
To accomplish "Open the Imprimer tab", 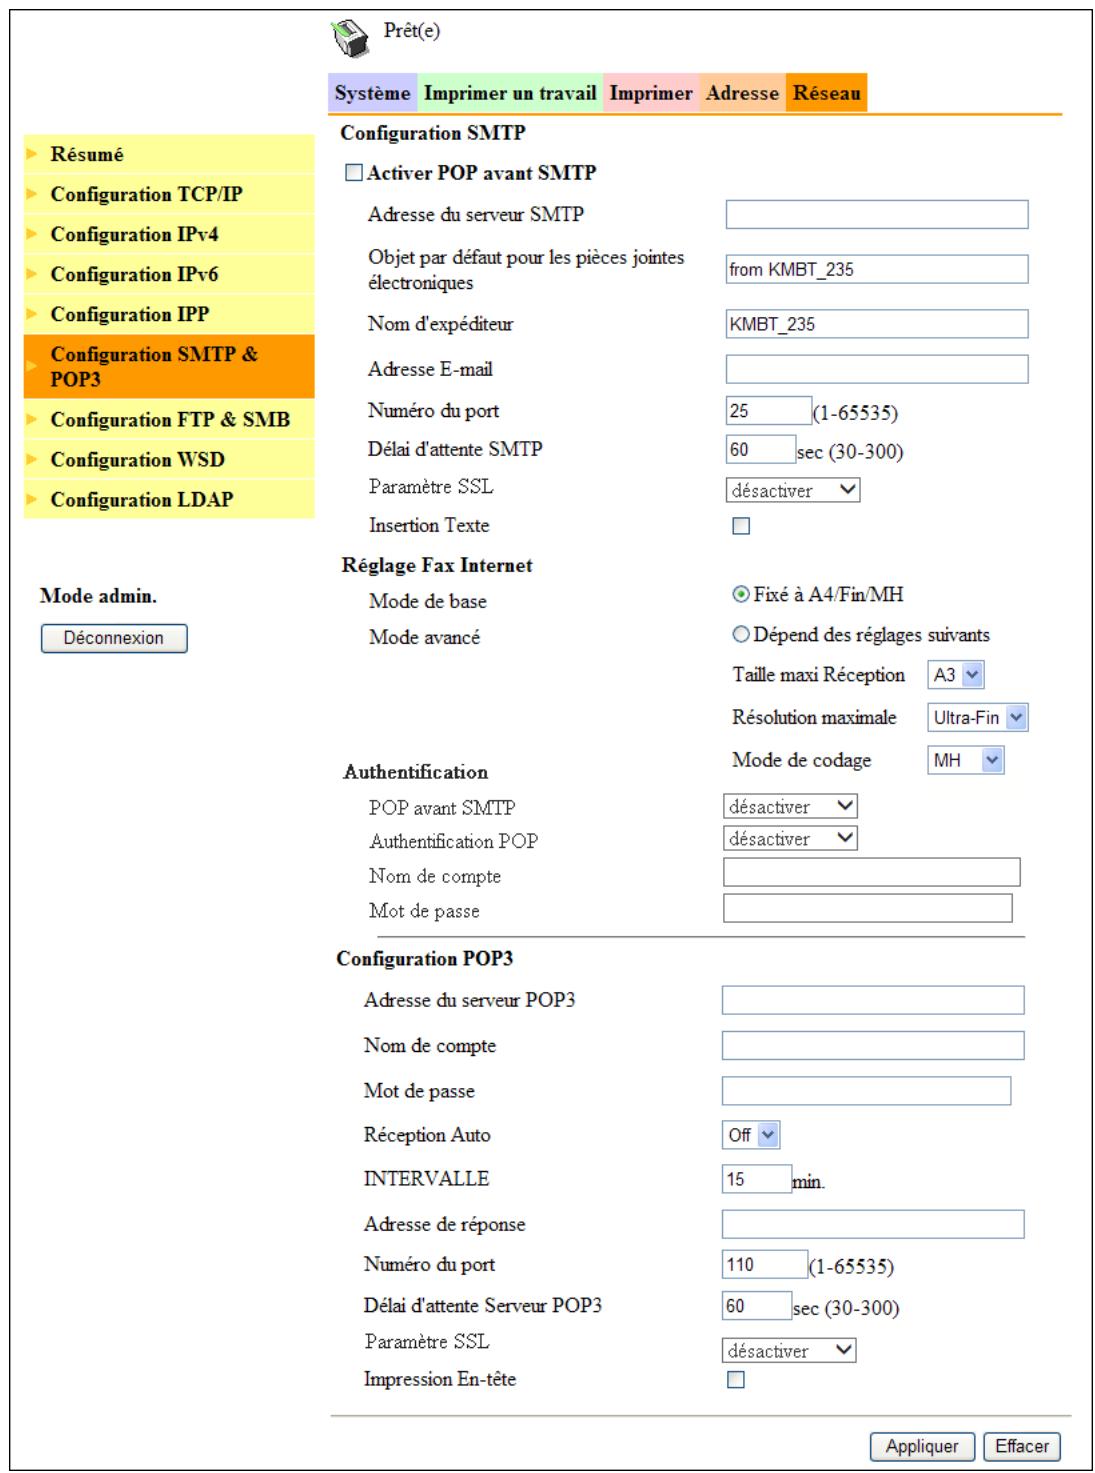I will tap(651, 93).
